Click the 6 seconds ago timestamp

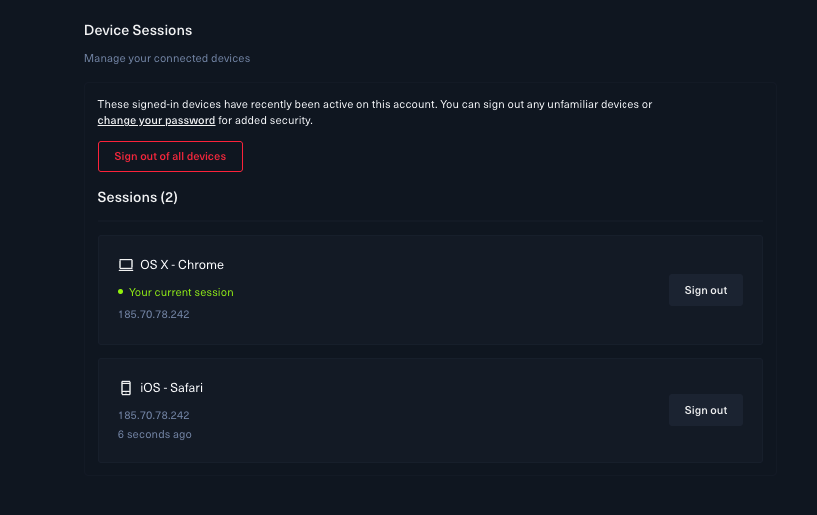pyautogui.click(x=155, y=434)
